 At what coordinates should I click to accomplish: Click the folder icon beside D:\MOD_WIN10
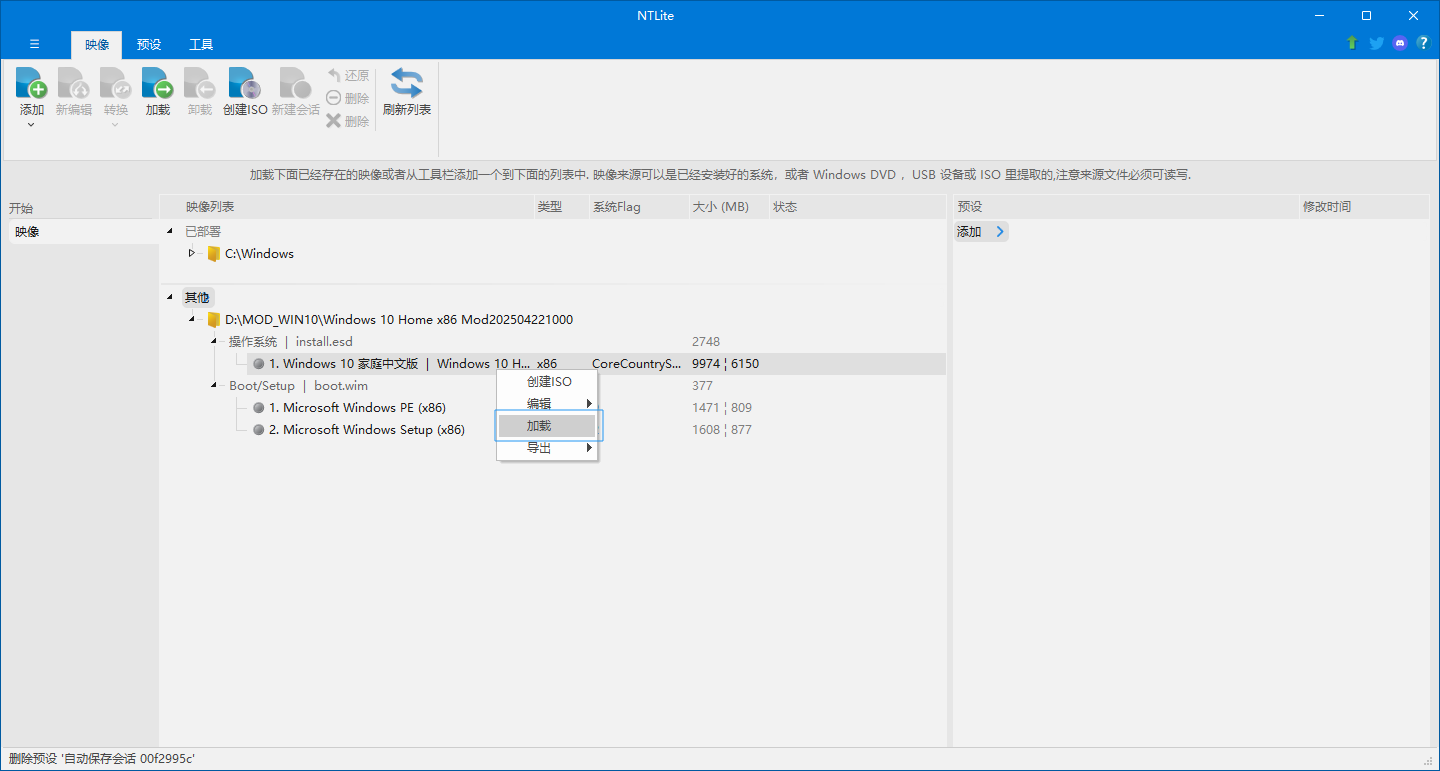point(213,320)
